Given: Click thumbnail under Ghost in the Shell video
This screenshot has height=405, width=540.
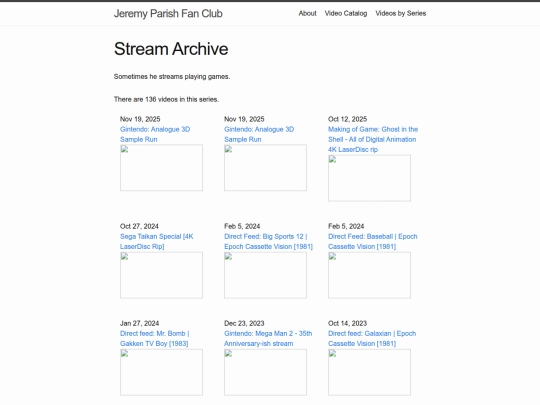Looking at the screenshot, I should pyautogui.click(x=369, y=178).
